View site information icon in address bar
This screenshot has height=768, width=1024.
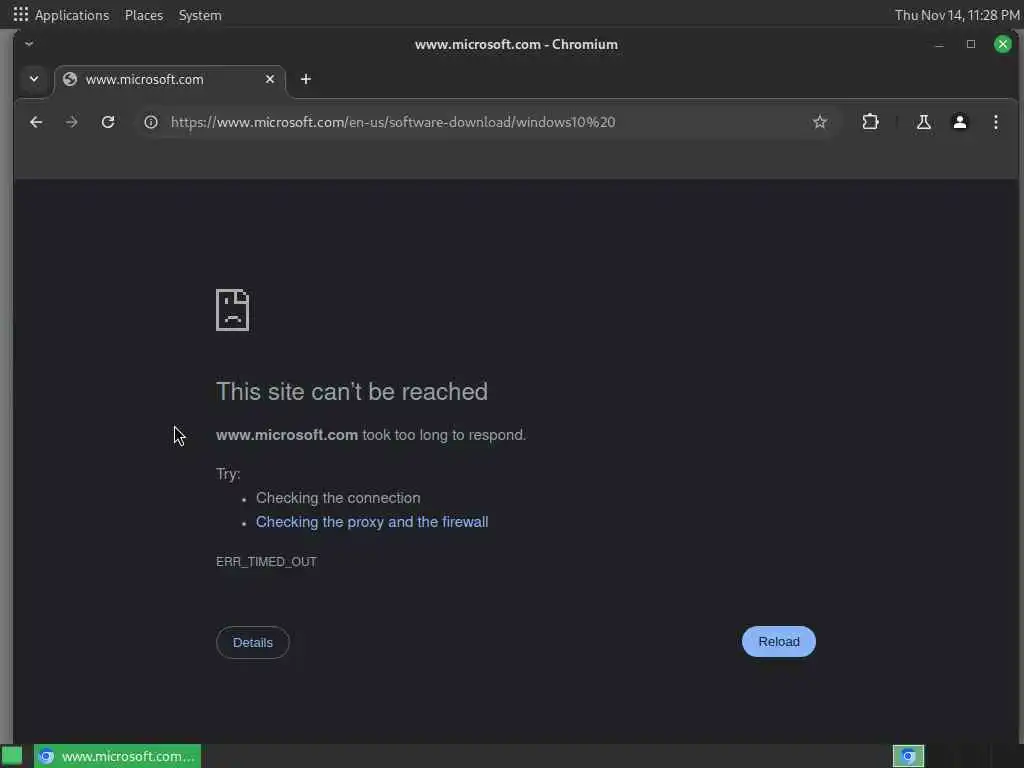tap(151, 122)
